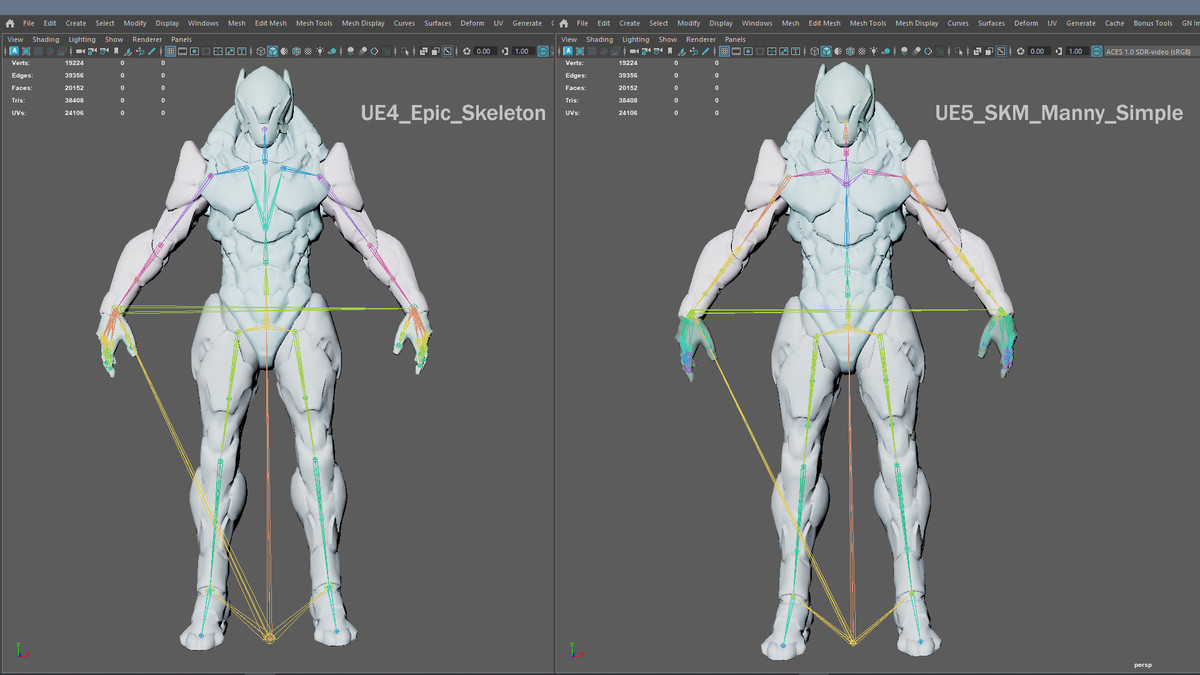Click the persp camera label in UE5 viewport
Viewport: 1200px width, 675px height.
[1143, 664]
